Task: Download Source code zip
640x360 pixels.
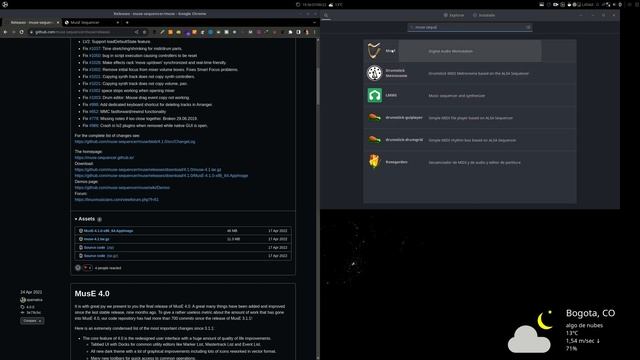Action: 99,247
